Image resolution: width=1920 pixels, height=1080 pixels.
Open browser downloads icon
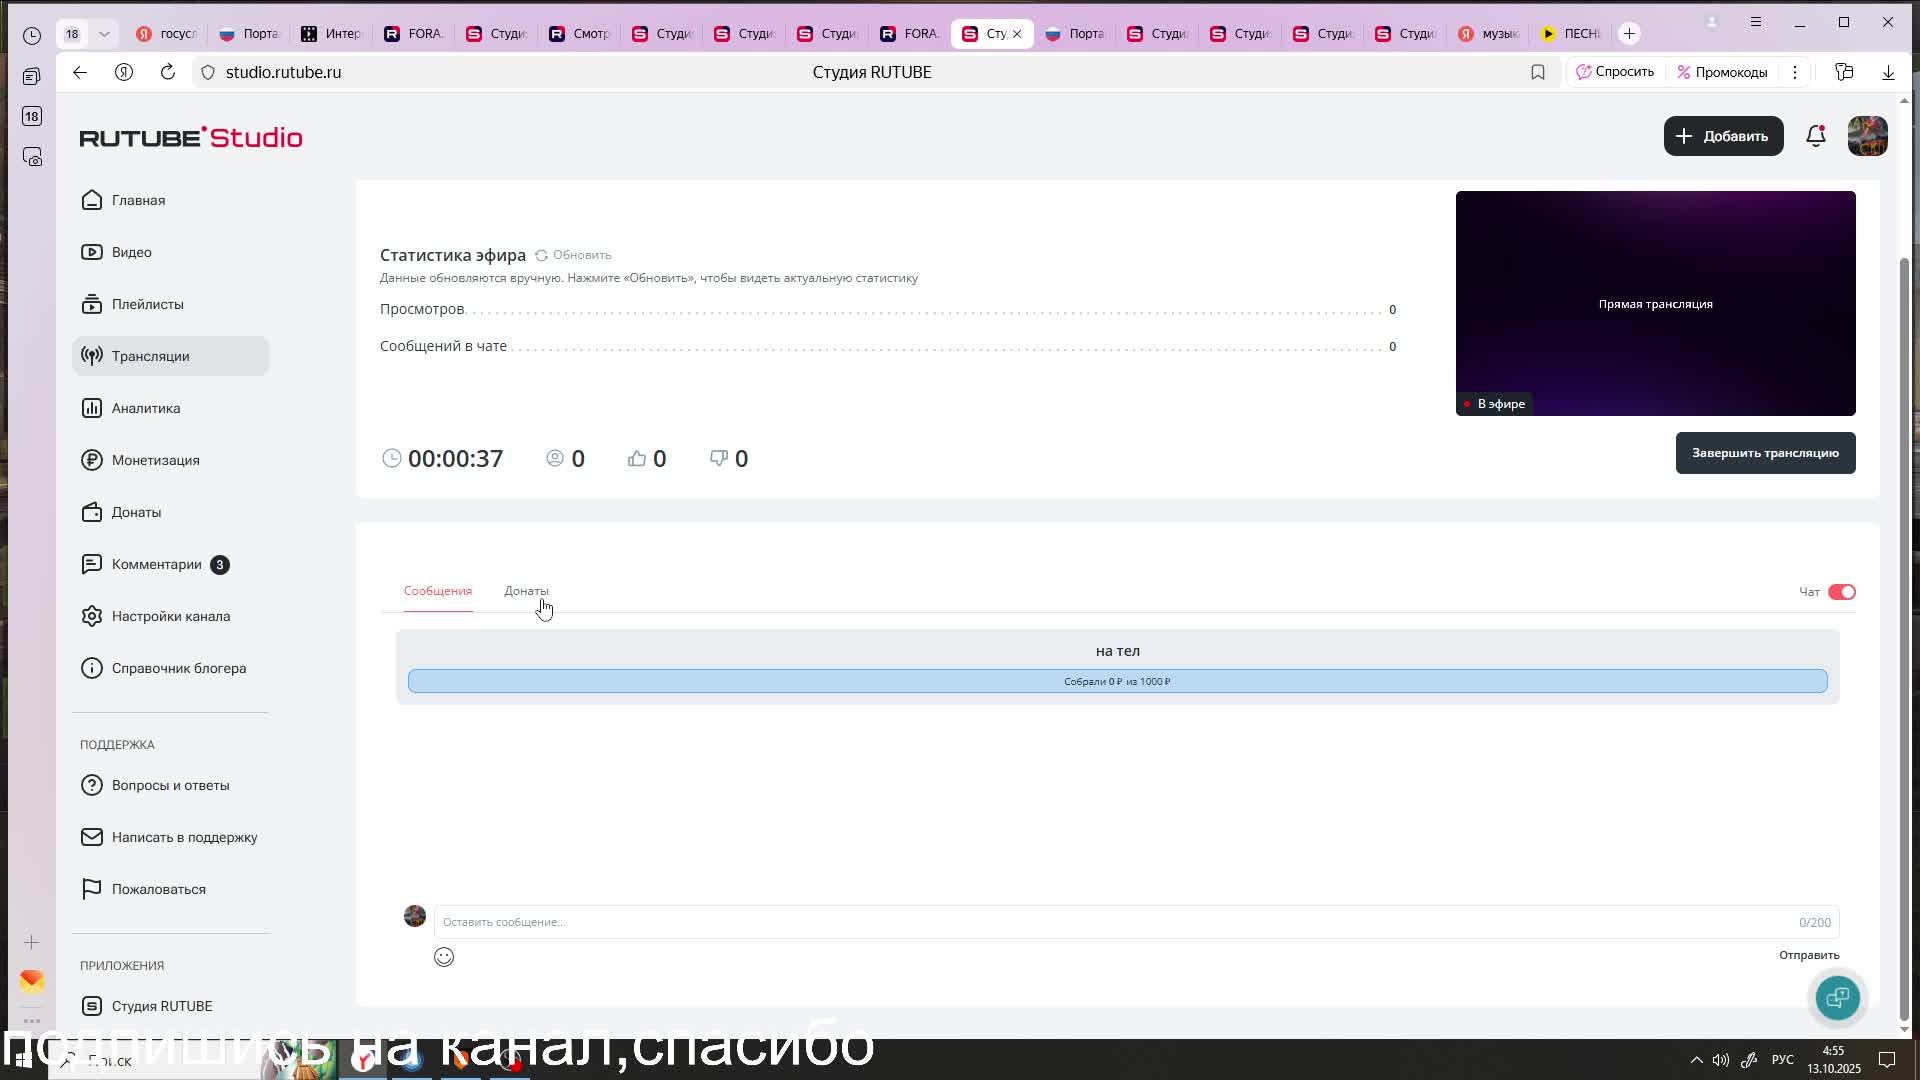tap(1888, 72)
